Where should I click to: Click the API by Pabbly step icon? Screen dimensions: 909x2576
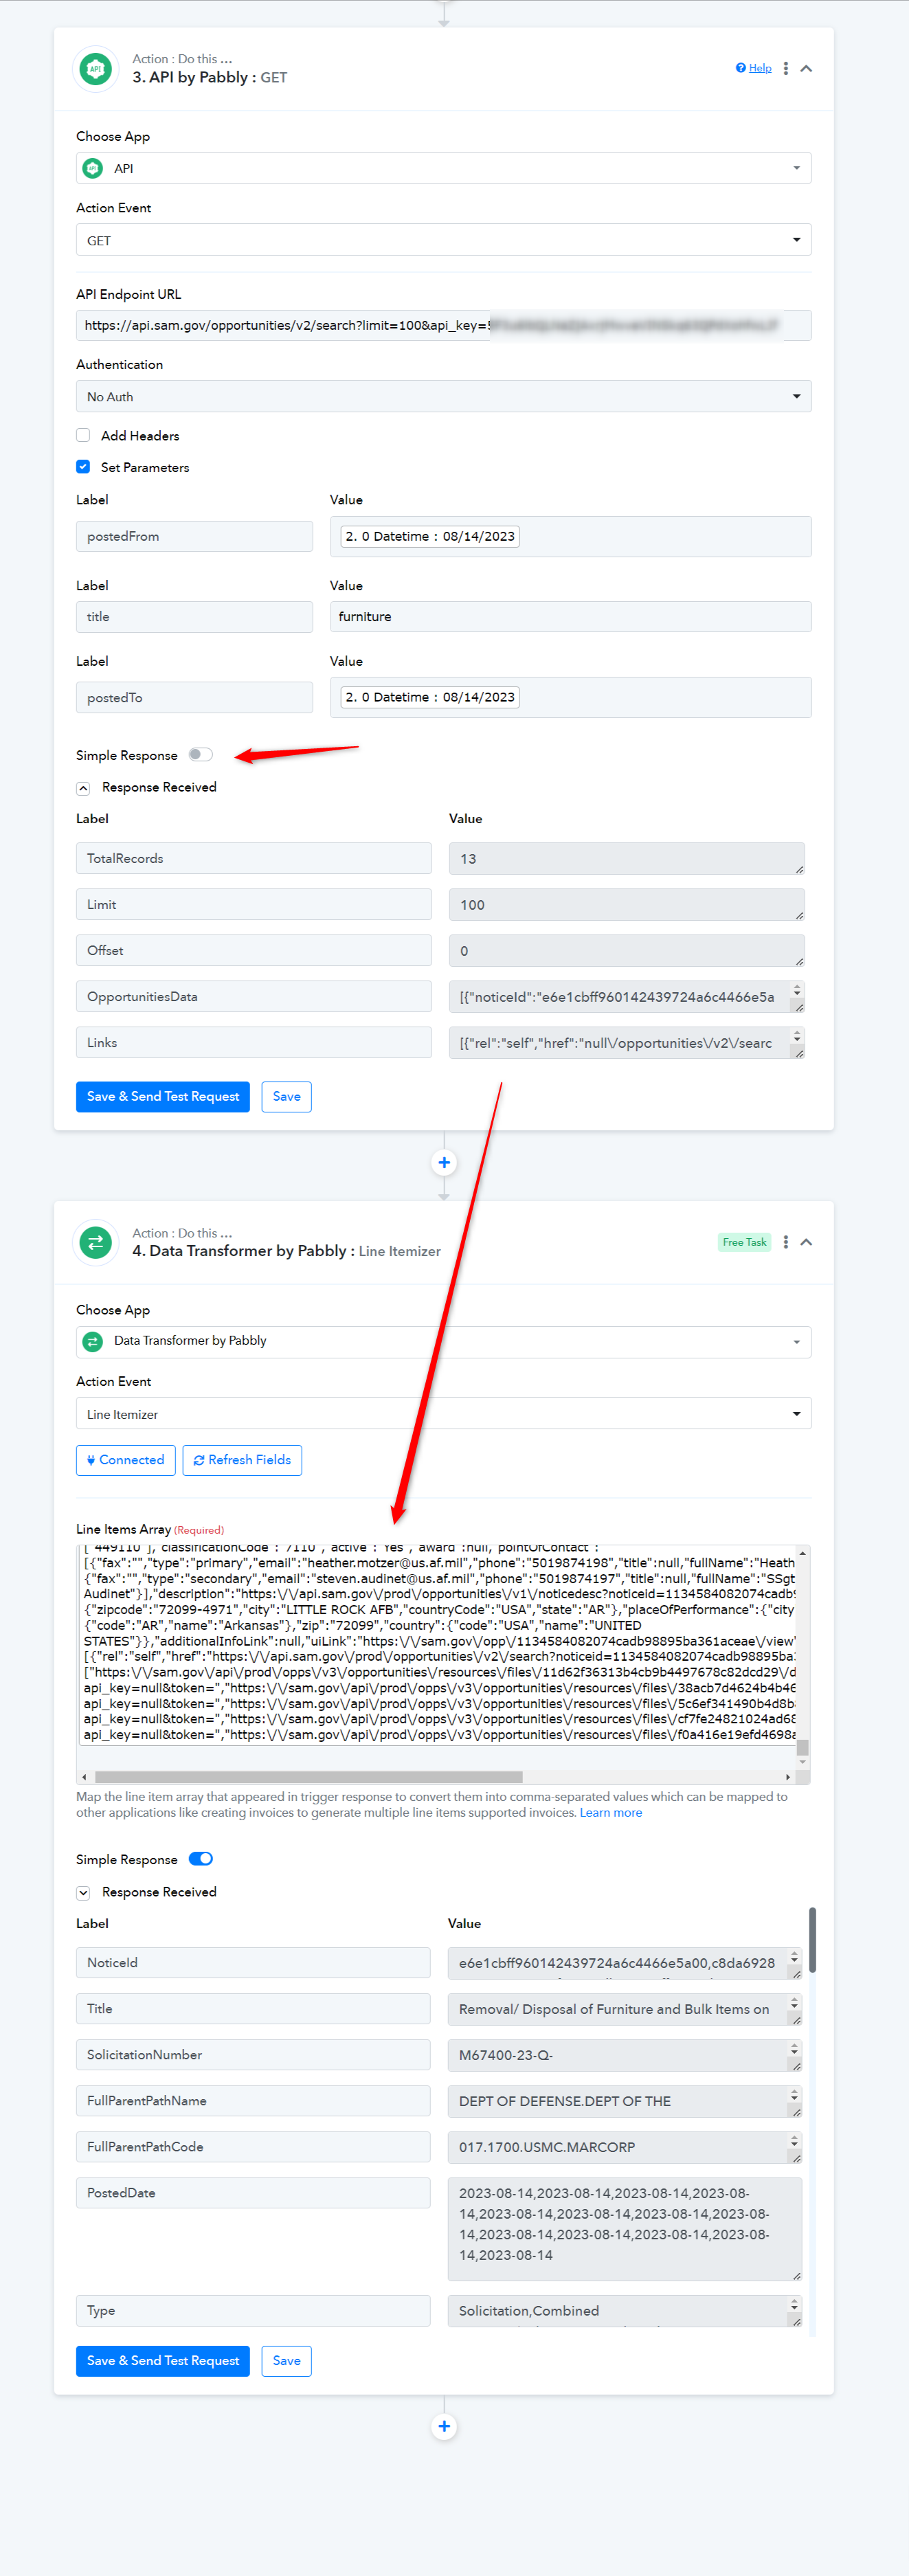click(x=96, y=69)
